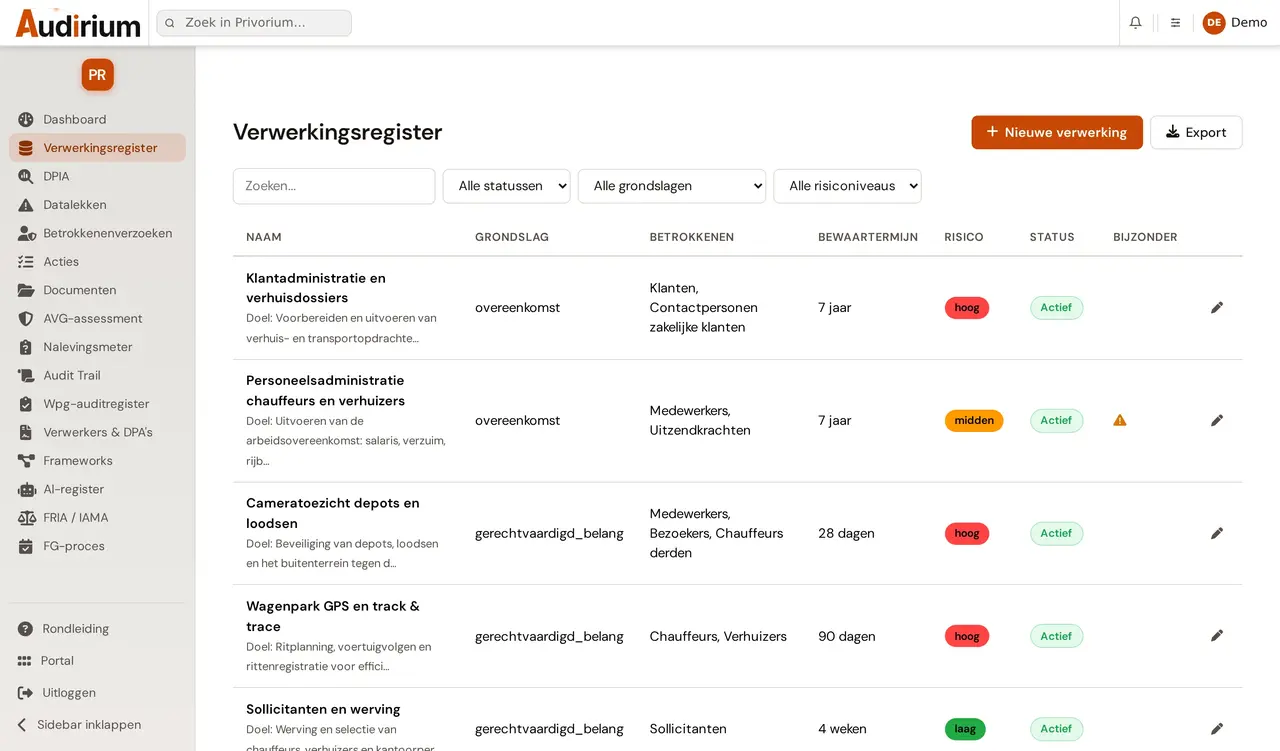Focus the Zoek in Privorium search box
1280x751 pixels.
pyautogui.click(x=254, y=23)
